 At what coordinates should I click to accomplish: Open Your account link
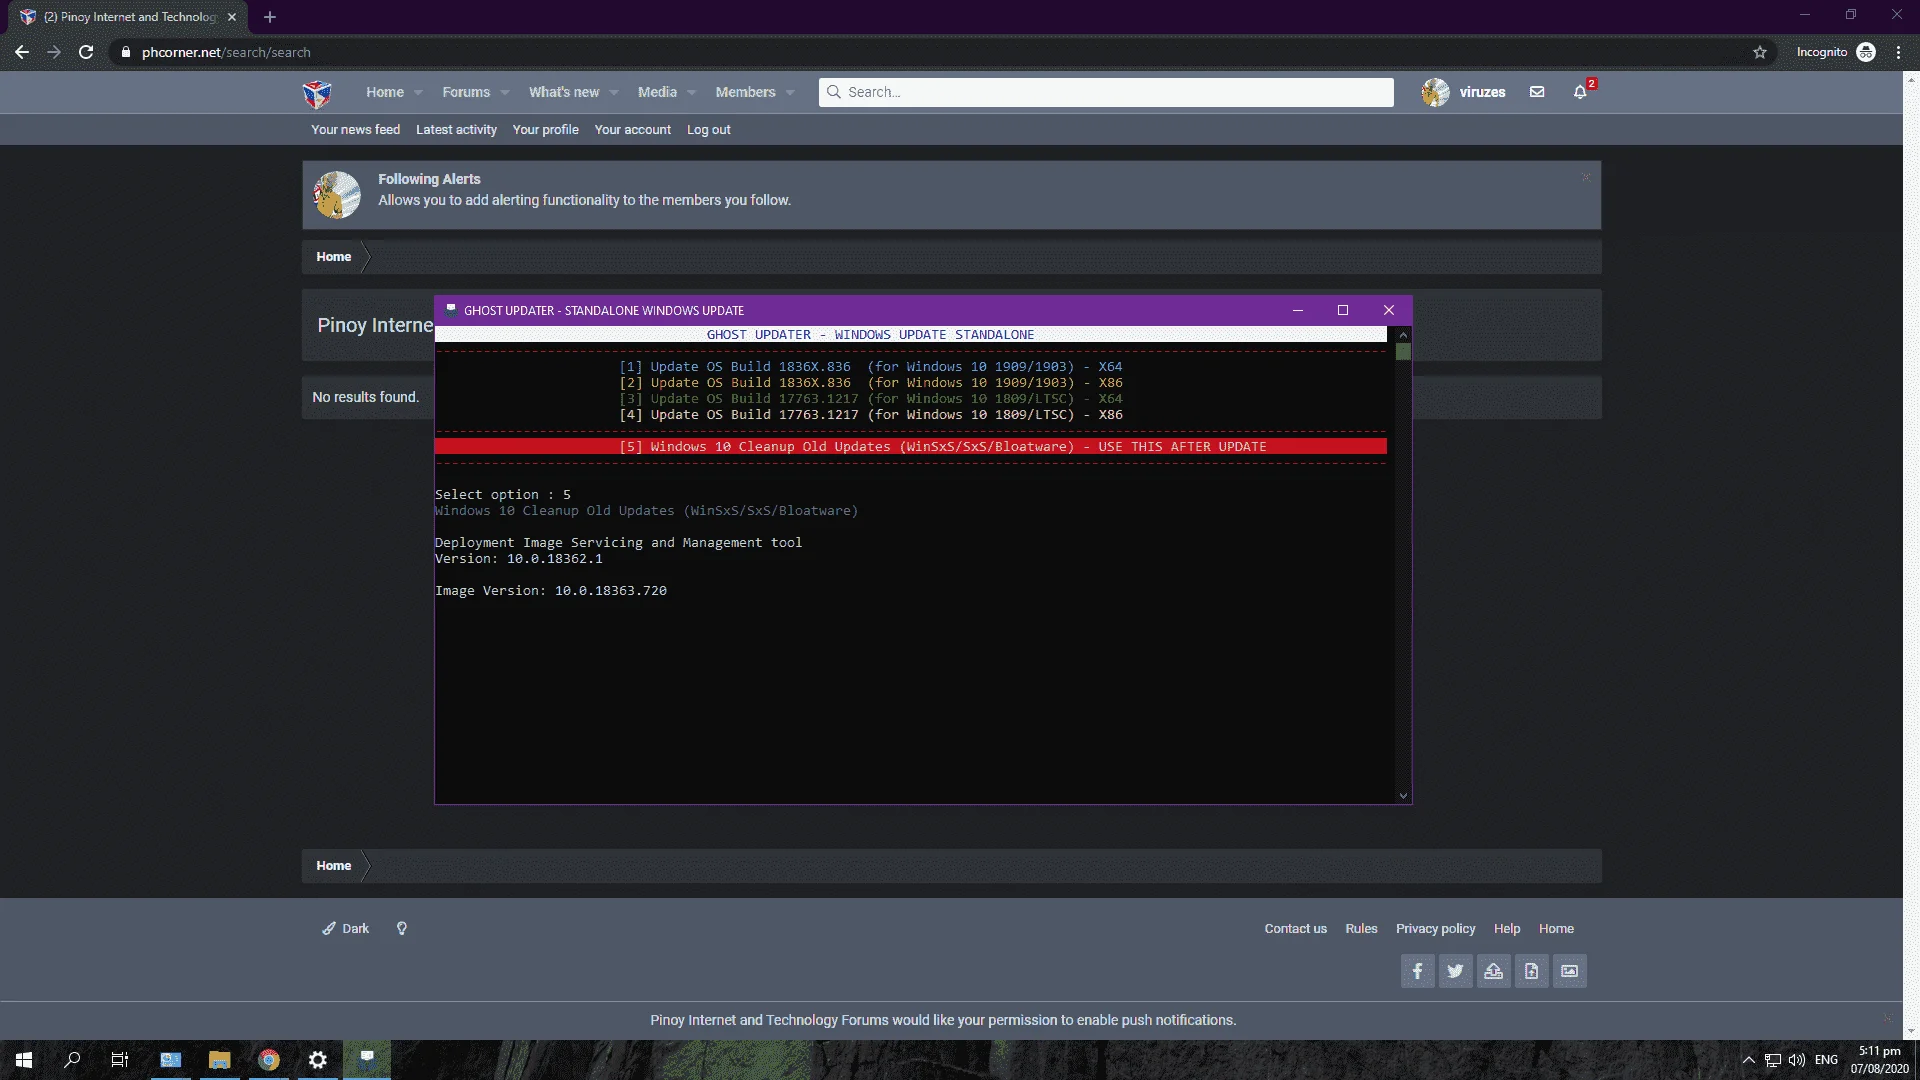[632, 130]
